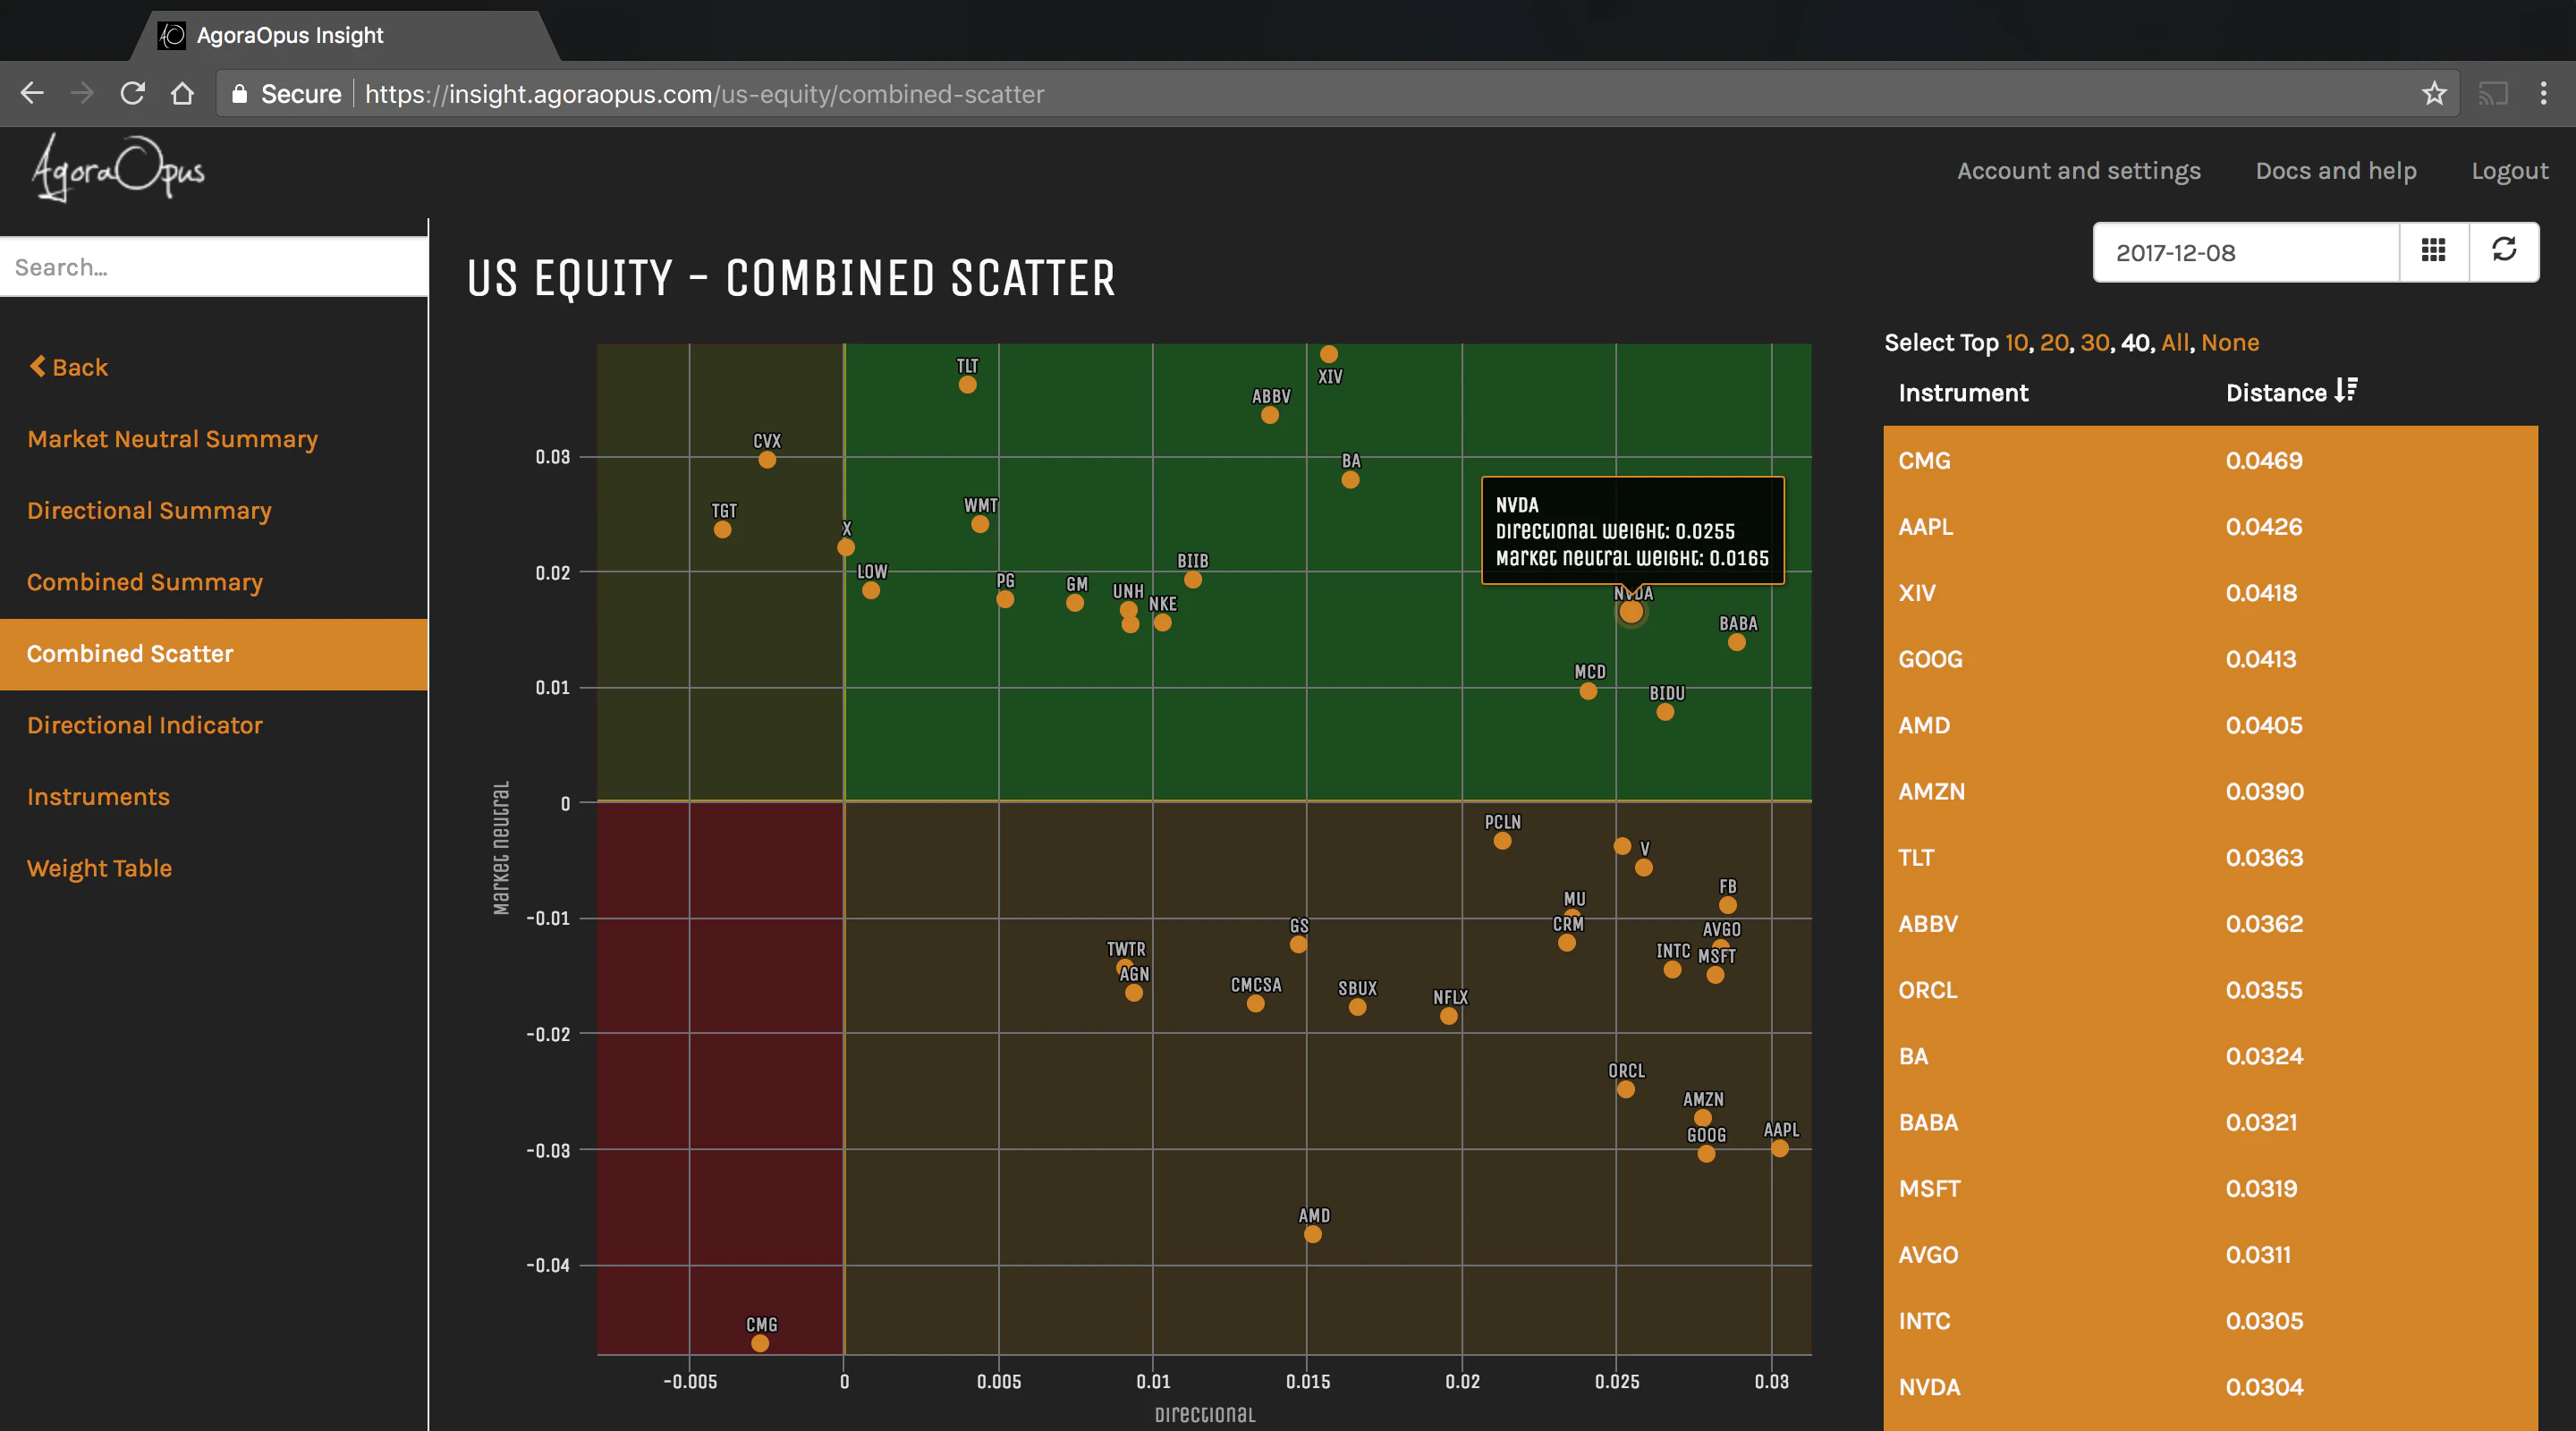Select the AMZN row in instrument table

pyautogui.click(x=2210, y=791)
